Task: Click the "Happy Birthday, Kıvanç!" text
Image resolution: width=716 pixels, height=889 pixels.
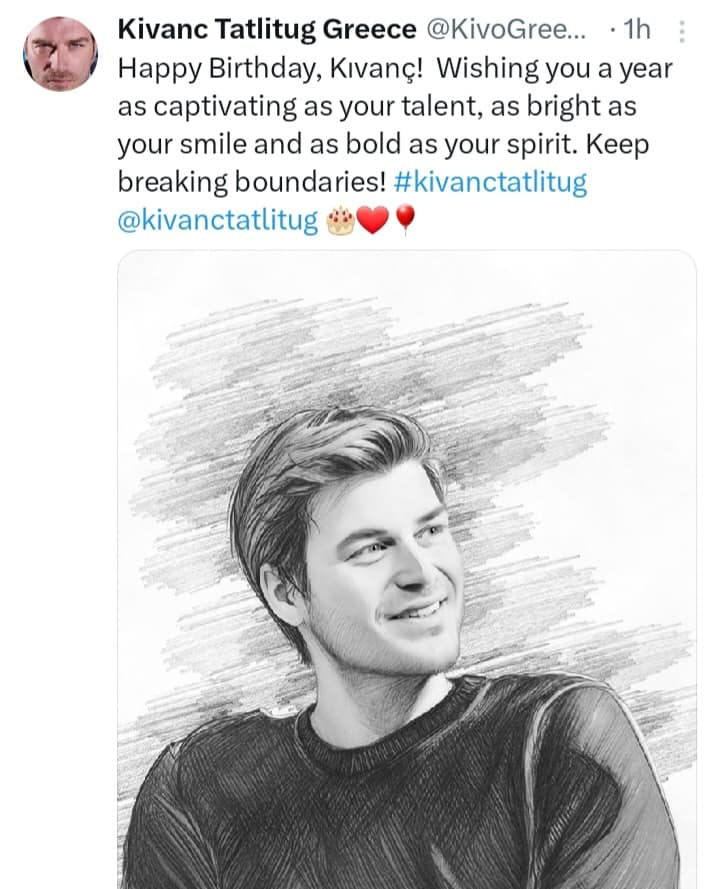Action: [270, 69]
